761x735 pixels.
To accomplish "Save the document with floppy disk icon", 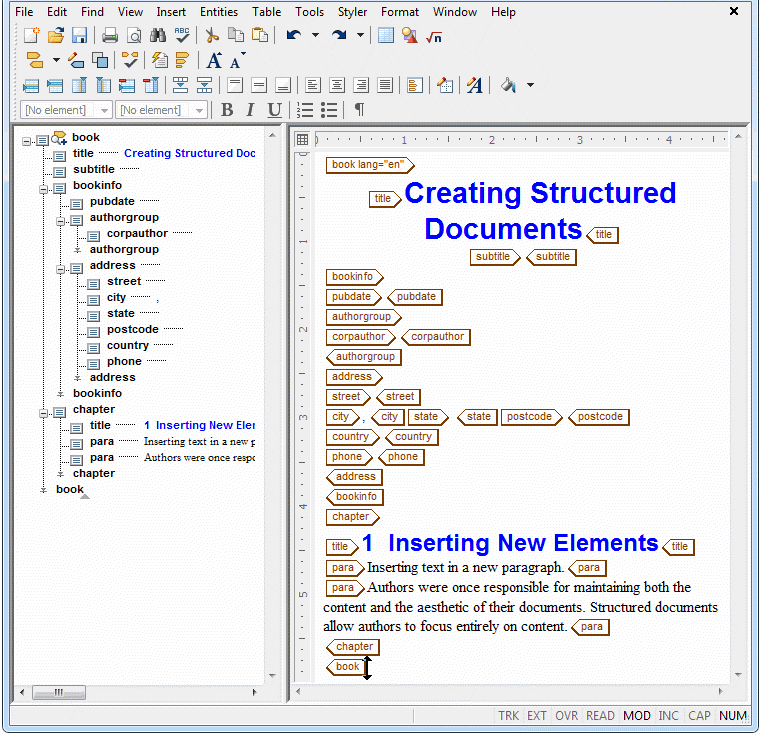I will coord(79,35).
